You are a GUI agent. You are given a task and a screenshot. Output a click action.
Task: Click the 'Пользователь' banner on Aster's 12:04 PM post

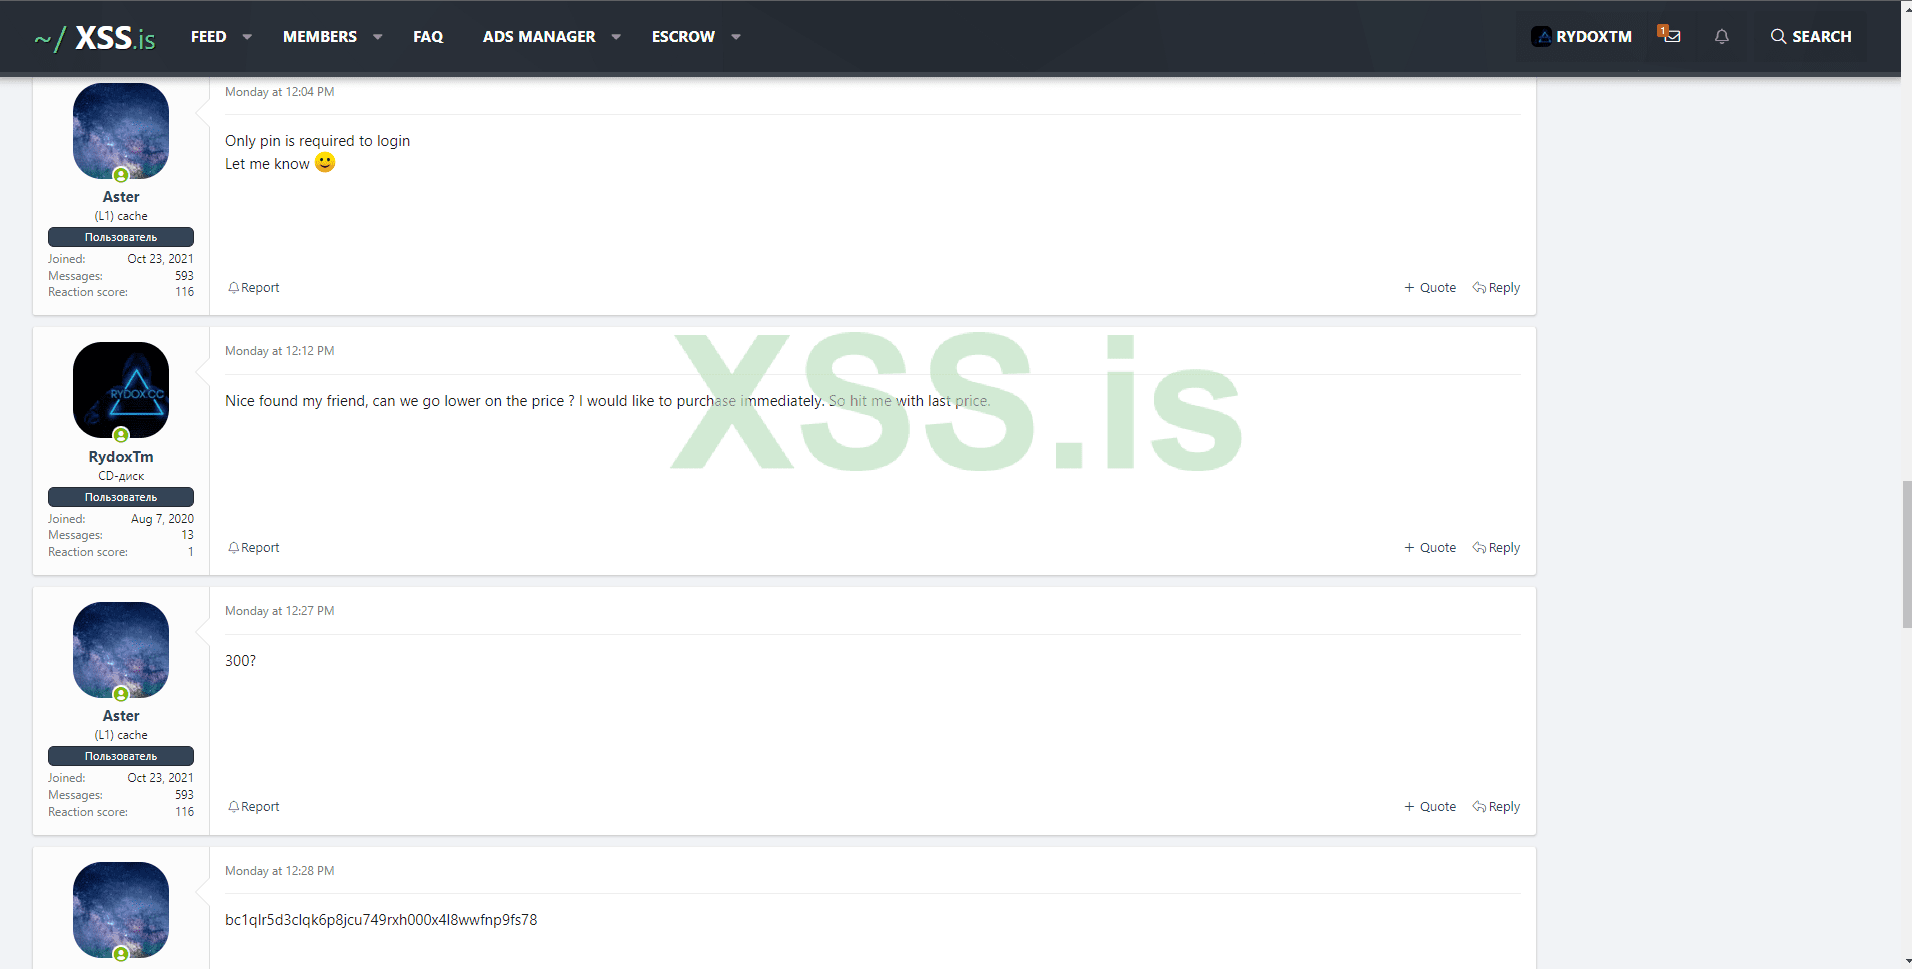coord(121,237)
